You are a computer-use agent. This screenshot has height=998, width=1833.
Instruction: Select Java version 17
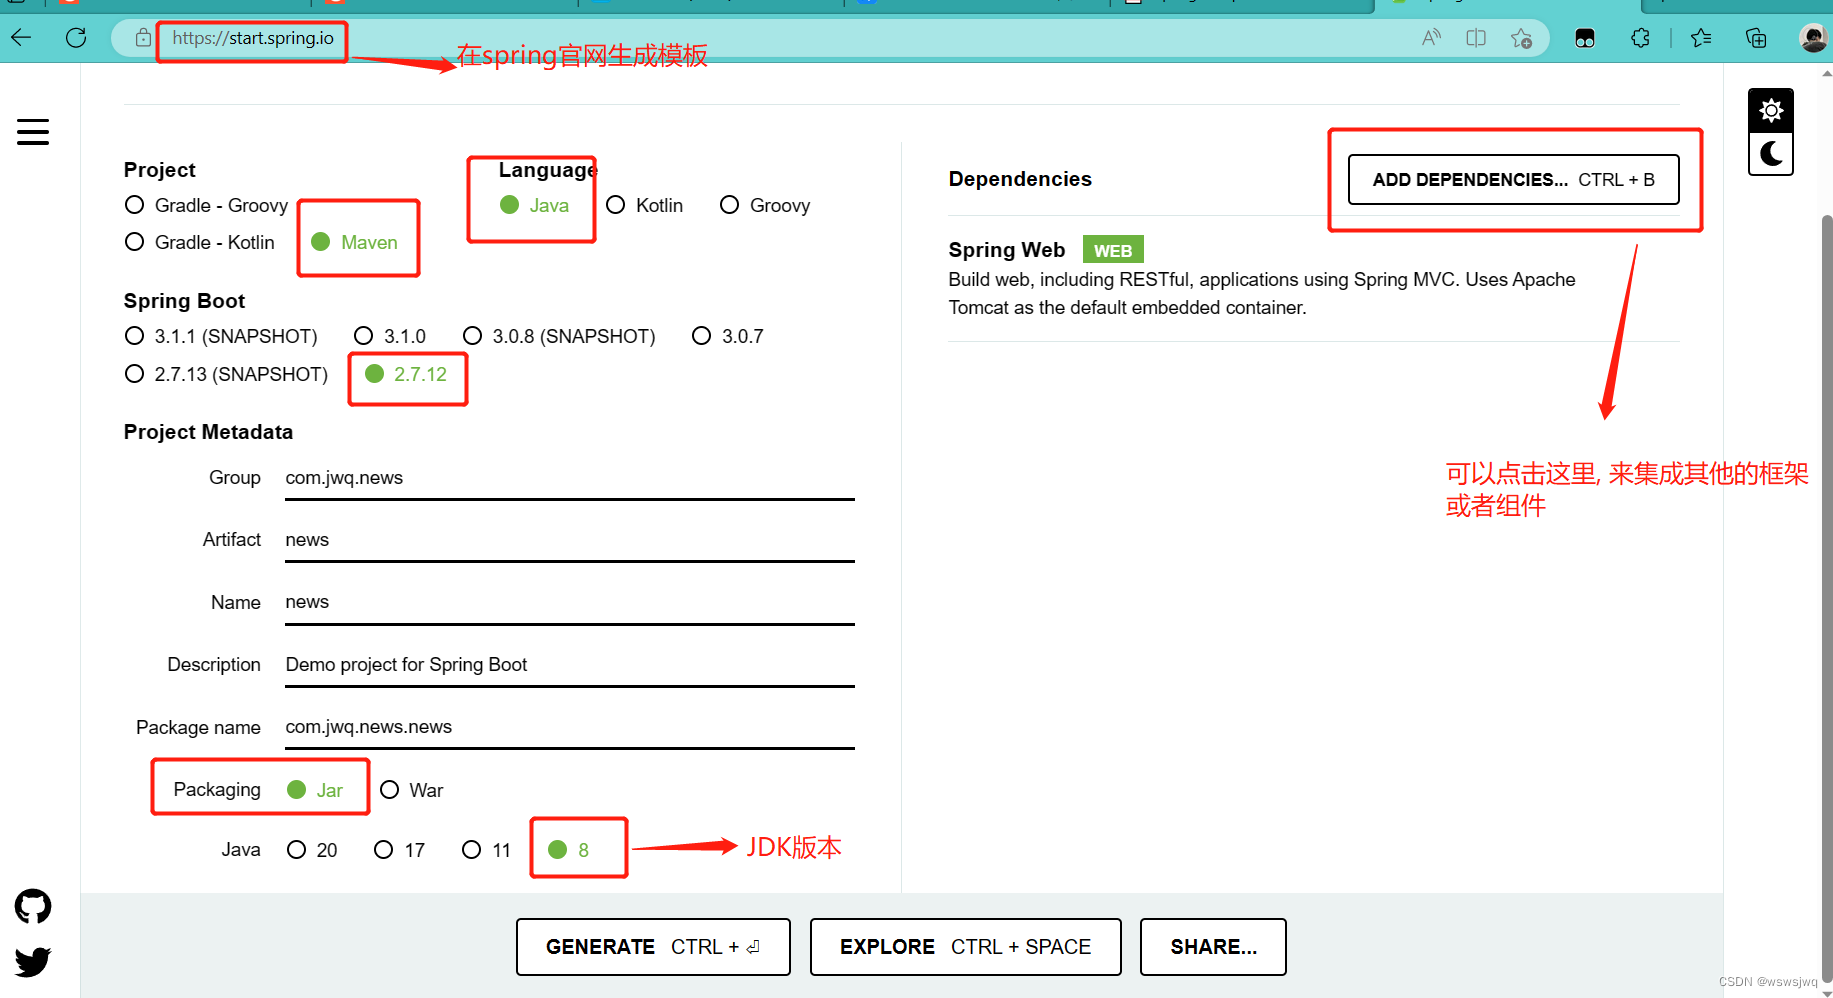(x=400, y=850)
